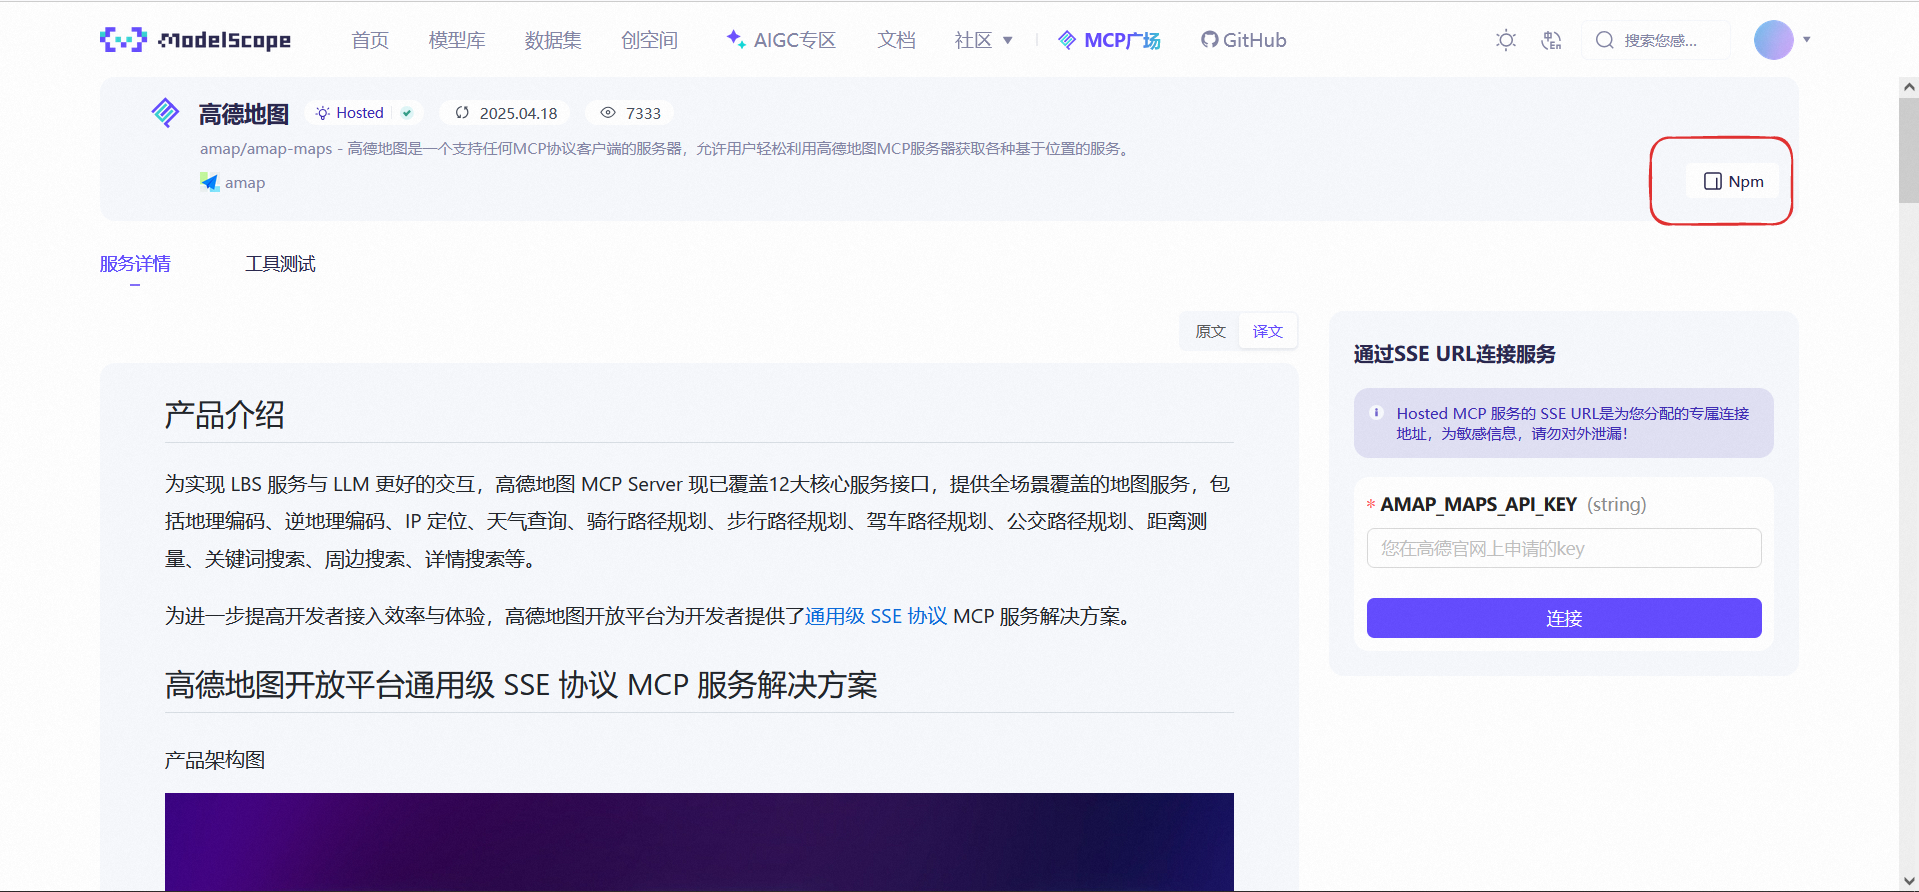
Task: Expand the arrow beside user avatar
Action: (x=1807, y=40)
